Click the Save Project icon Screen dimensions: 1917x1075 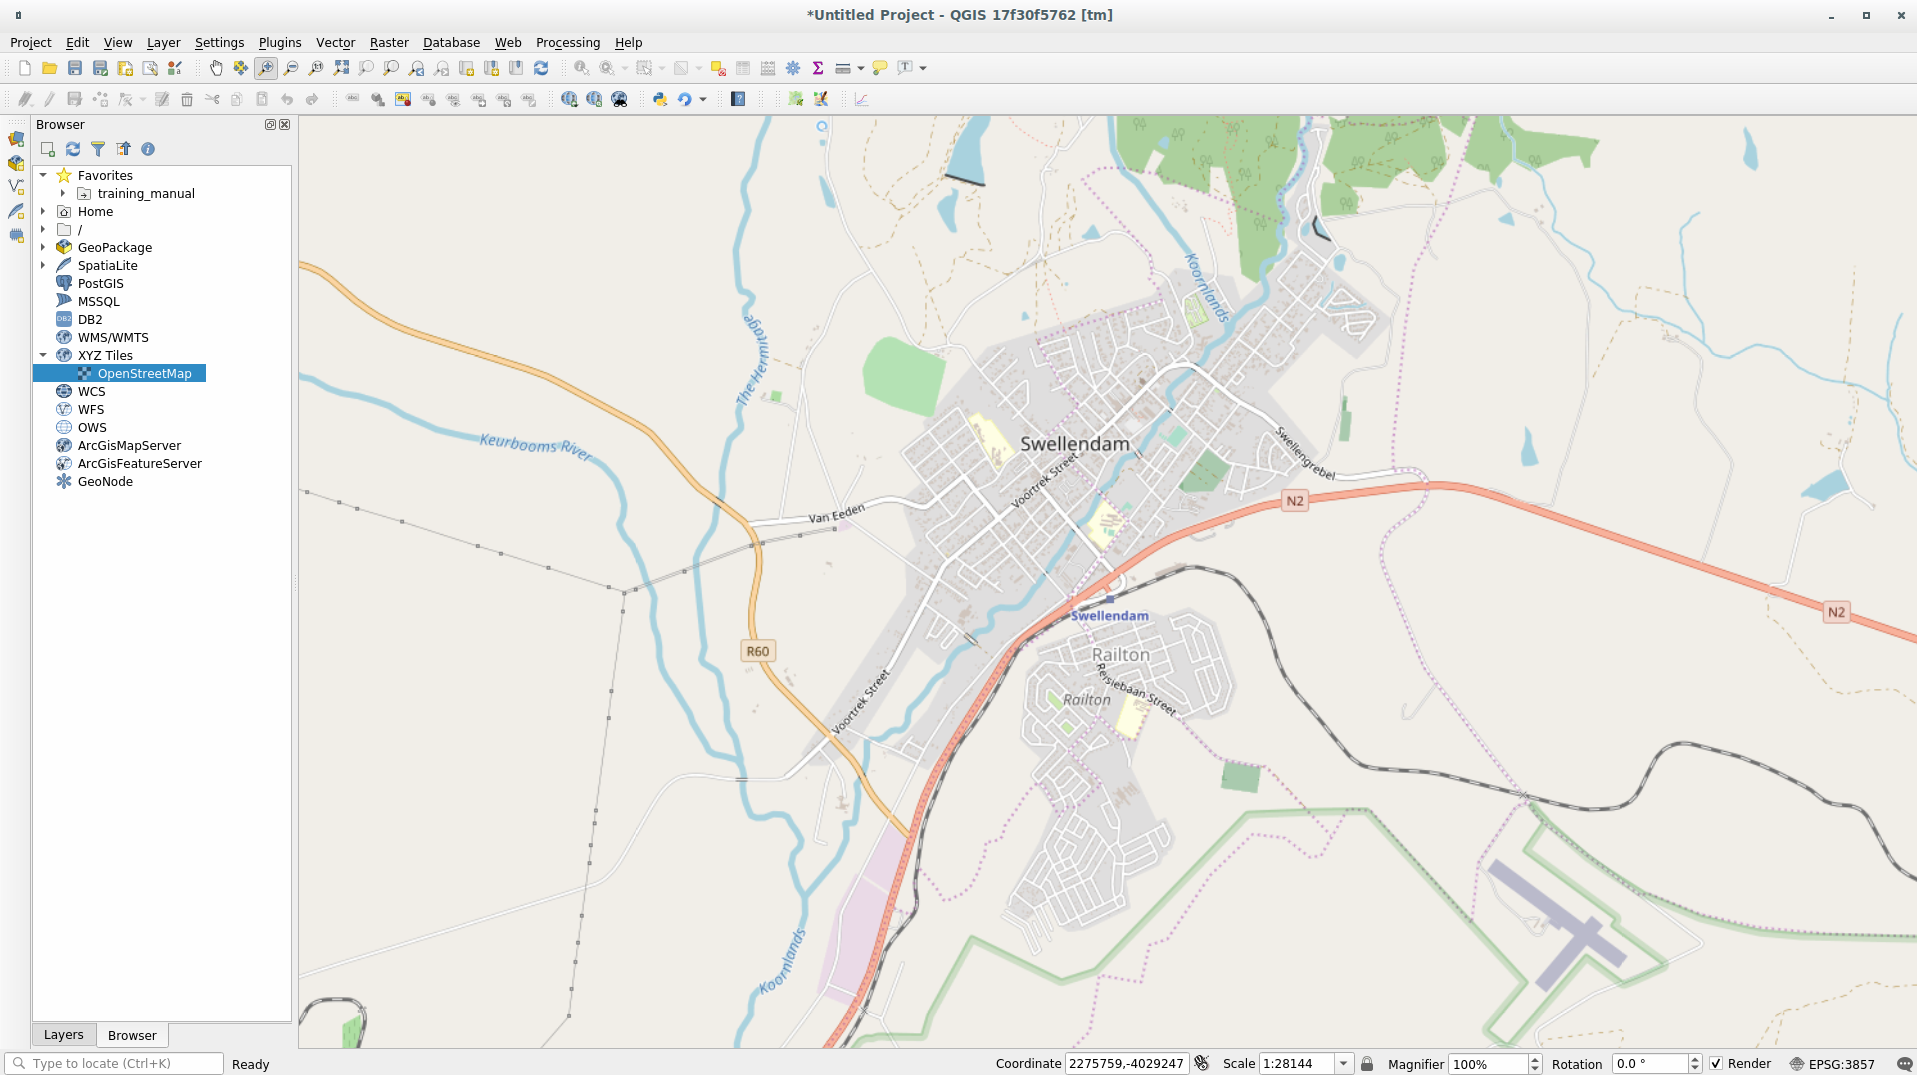[75, 68]
